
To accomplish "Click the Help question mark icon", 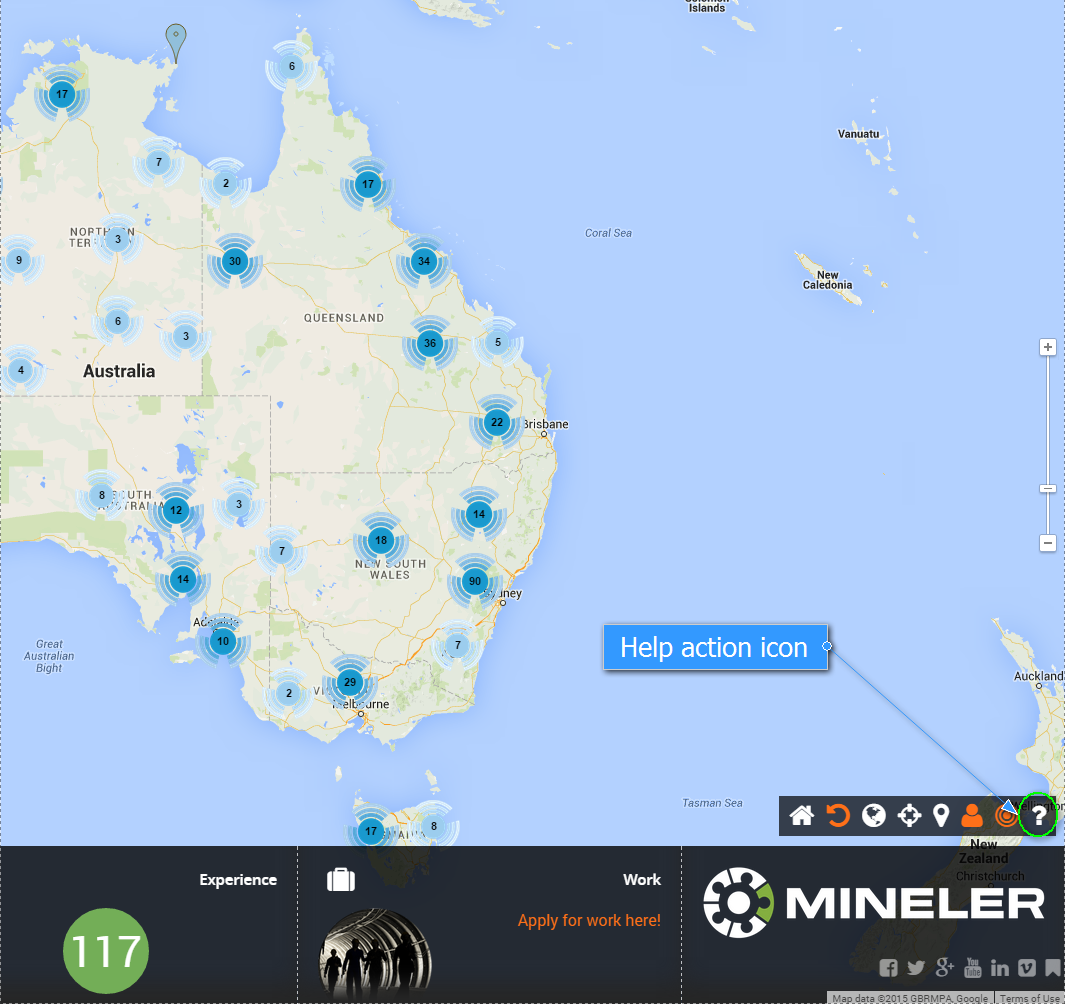I will pos(1038,816).
